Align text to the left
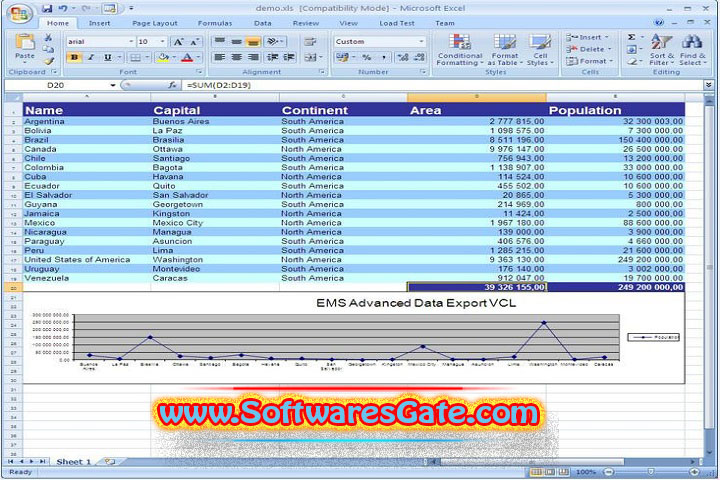Image resolution: width=720 pixels, height=480 pixels. click(220, 57)
